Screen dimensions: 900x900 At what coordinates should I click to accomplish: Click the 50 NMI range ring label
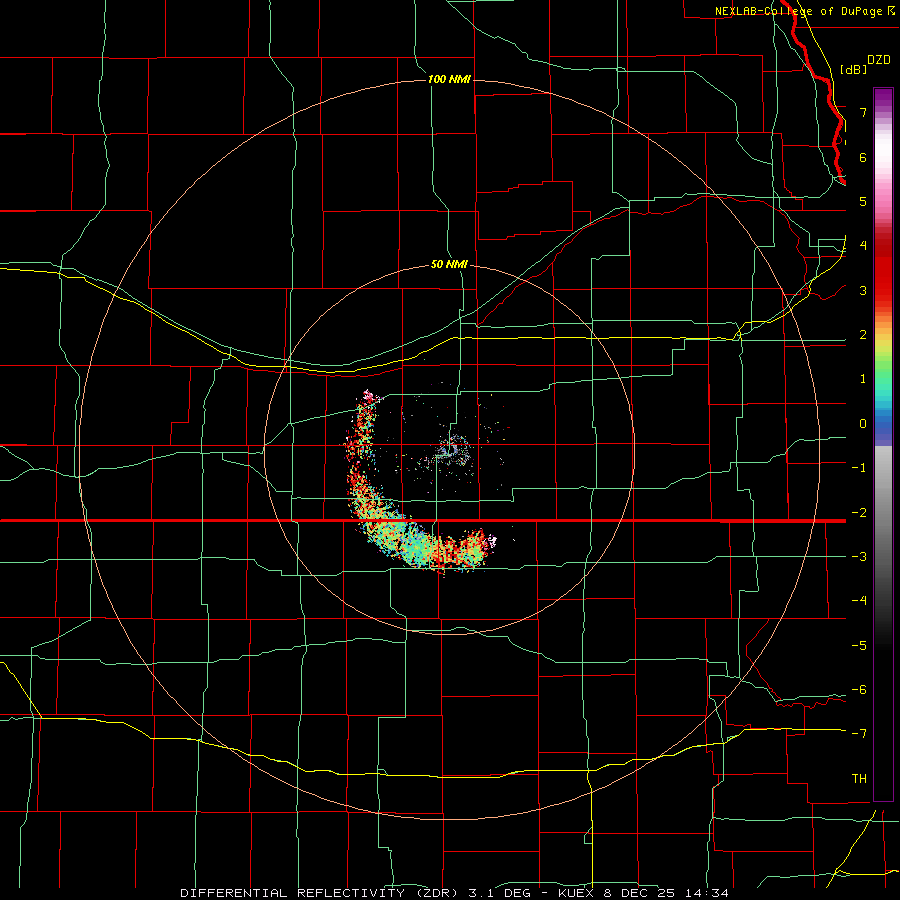pyautogui.click(x=449, y=265)
